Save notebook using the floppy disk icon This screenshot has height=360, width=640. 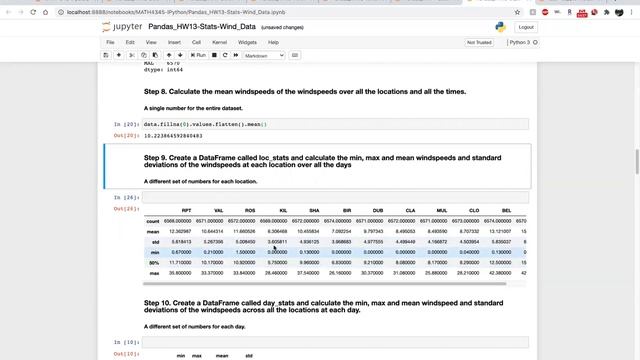pos(106,55)
